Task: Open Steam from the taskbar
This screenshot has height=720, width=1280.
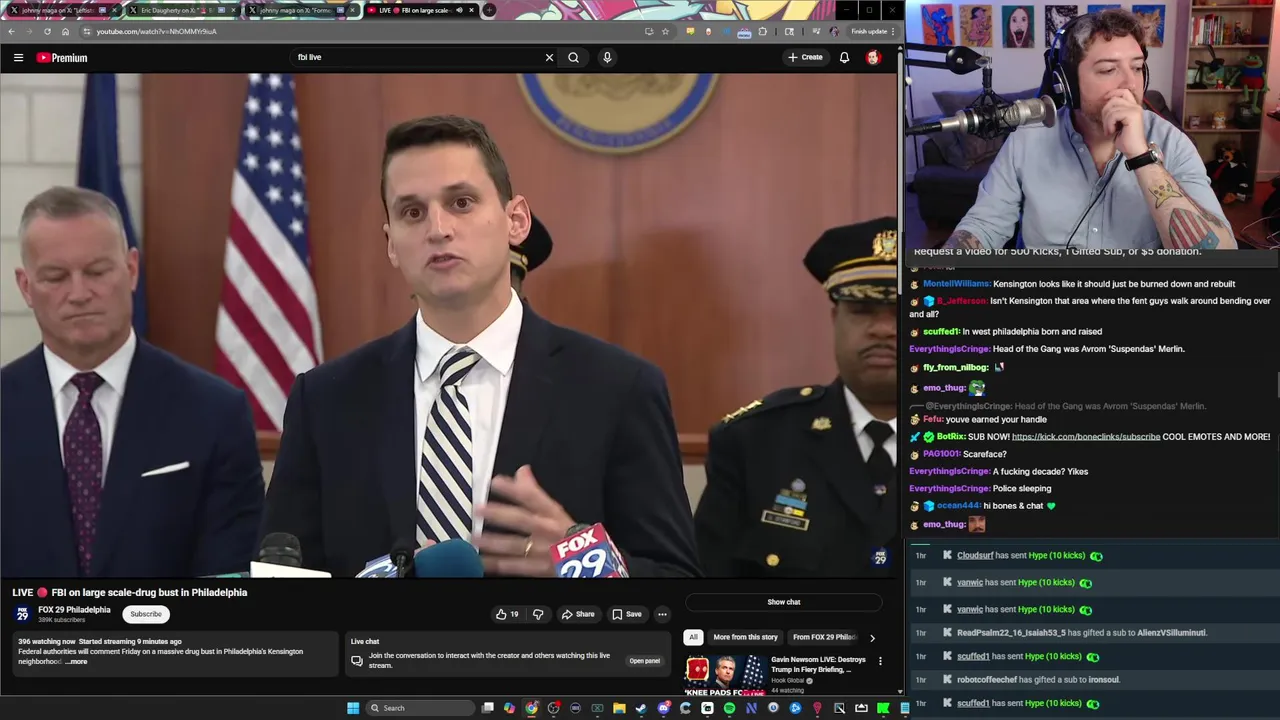Action: pyautogui.click(x=640, y=708)
